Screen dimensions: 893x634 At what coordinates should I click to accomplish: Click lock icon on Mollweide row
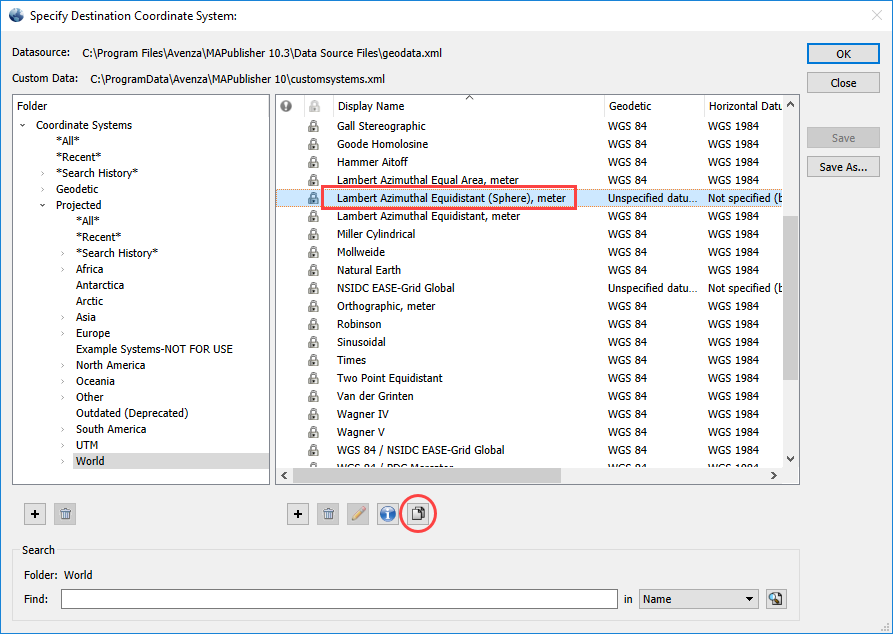313,252
